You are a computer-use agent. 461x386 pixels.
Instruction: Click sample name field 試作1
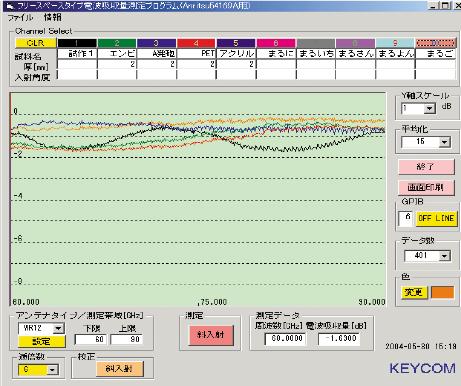click(77, 54)
